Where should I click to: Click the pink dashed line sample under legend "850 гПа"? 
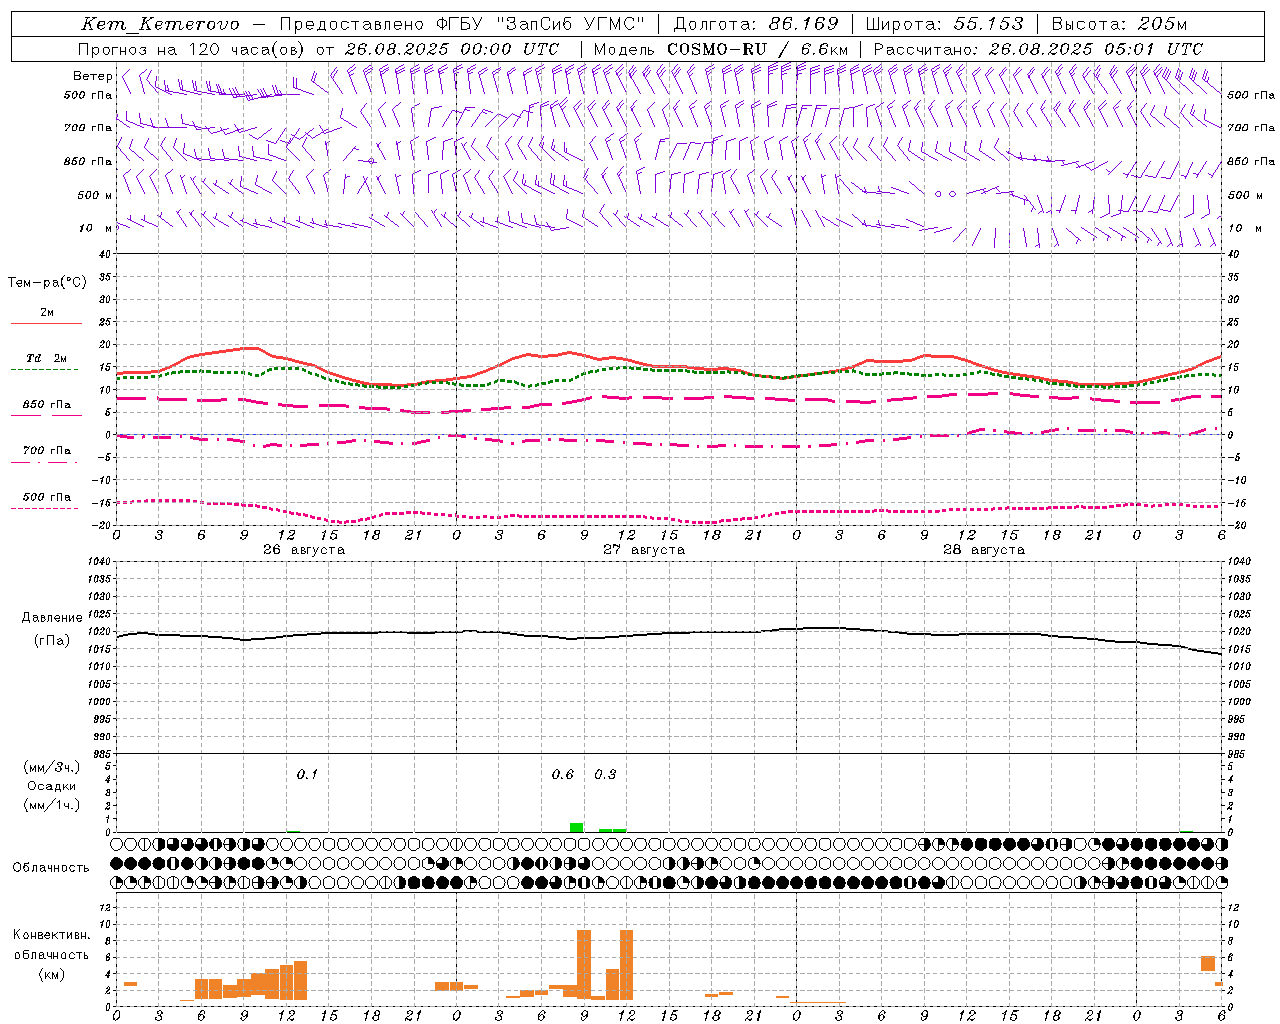point(45,415)
